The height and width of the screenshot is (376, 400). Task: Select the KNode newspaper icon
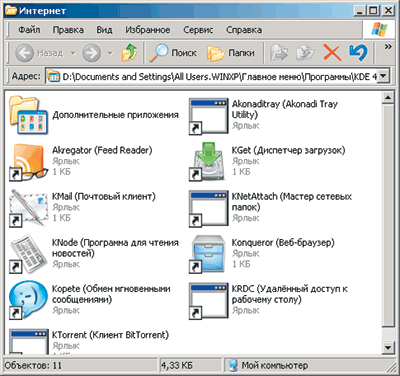pyautogui.click(x=29, y=254)
